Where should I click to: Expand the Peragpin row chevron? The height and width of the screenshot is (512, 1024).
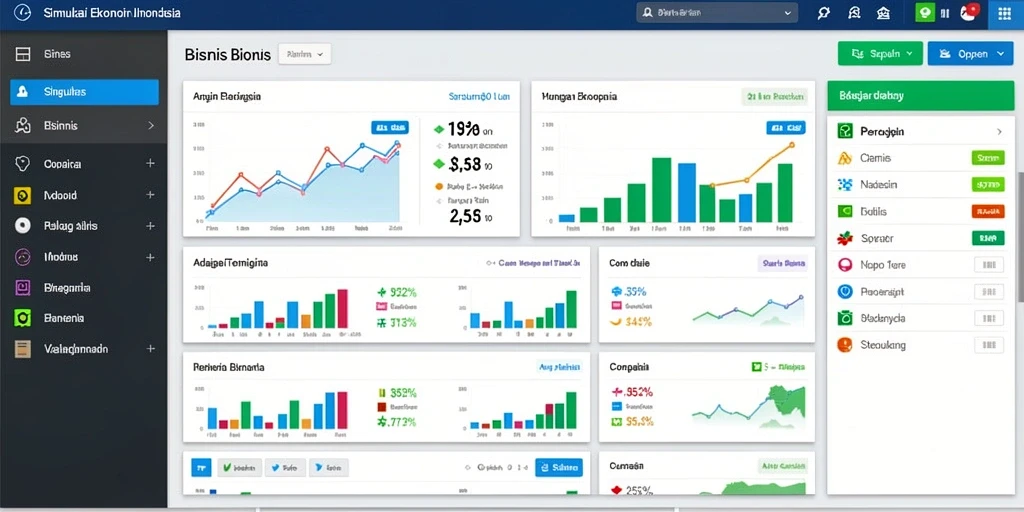point(999,131)
